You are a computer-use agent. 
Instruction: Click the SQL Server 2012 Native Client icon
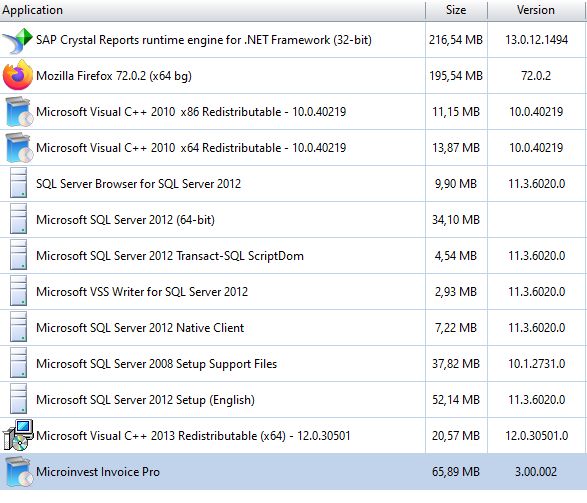(18, 327)
